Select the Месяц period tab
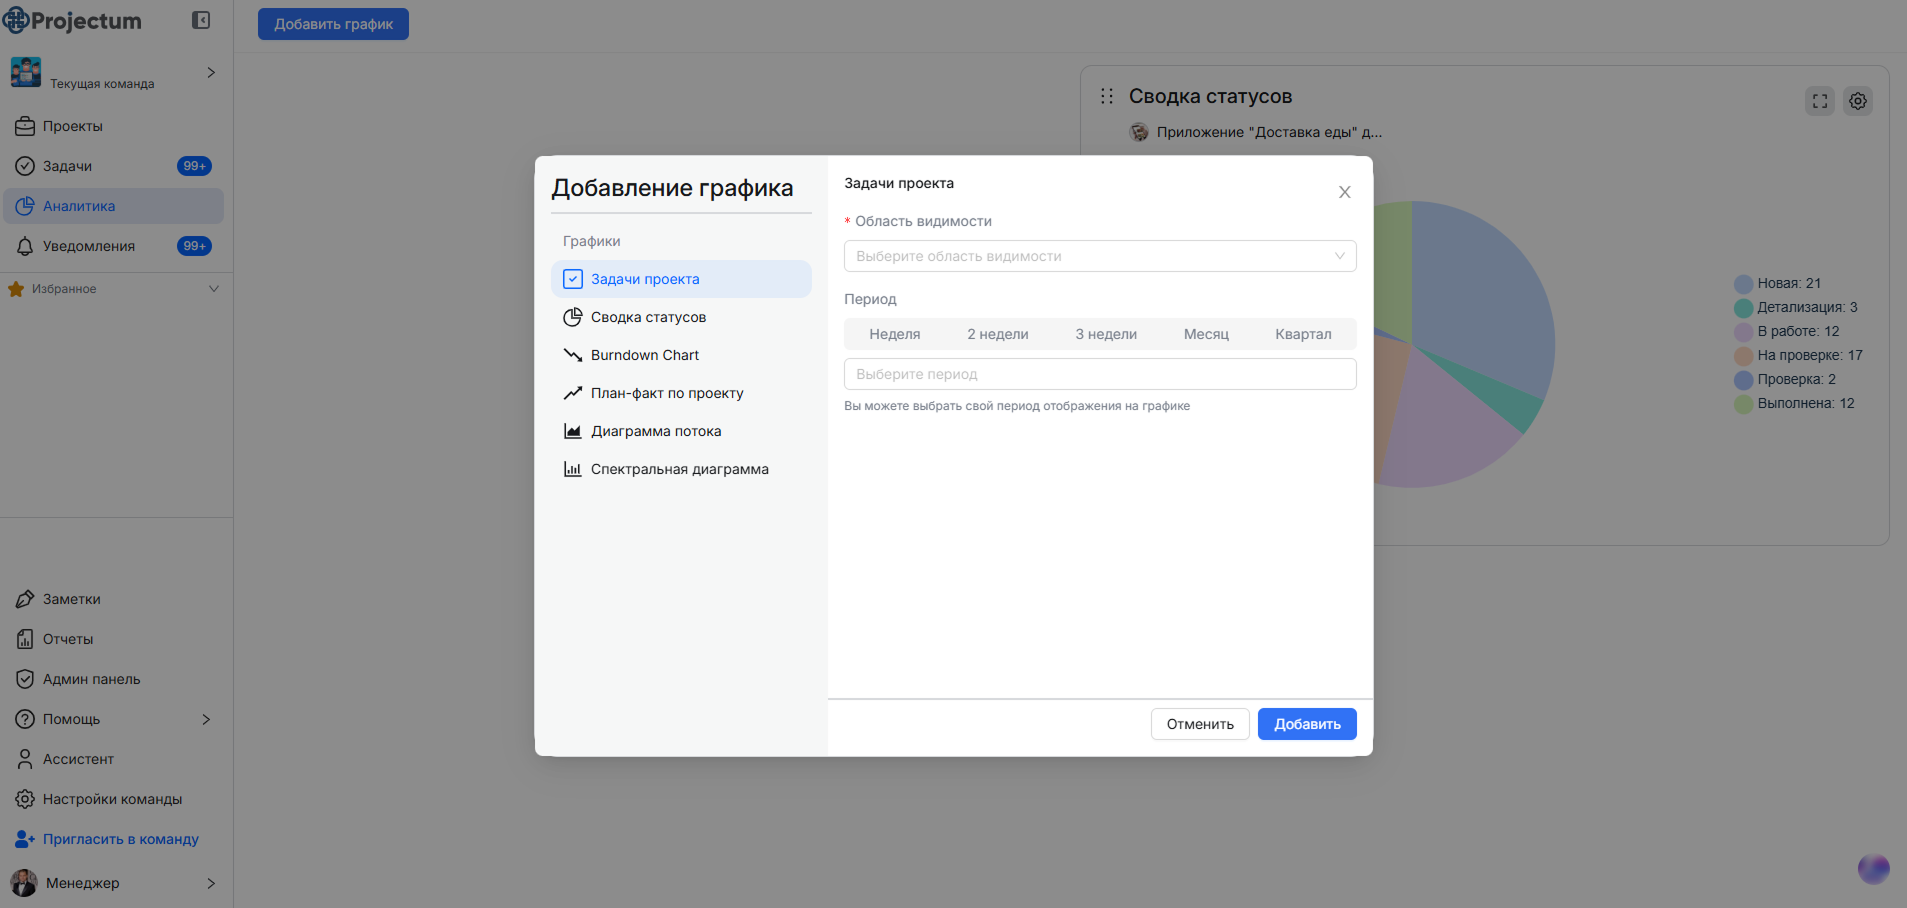 [x=1206, y=333]
